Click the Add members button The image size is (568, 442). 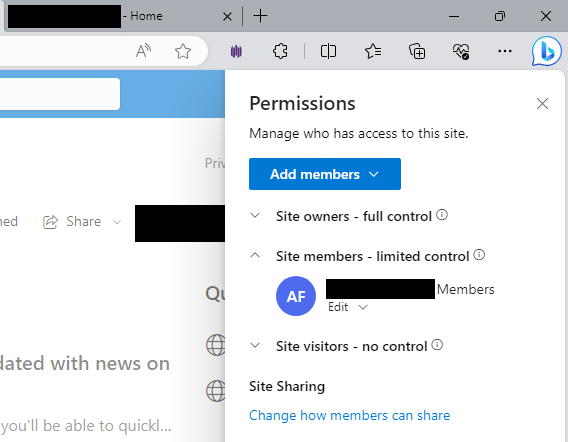pos(325,174)
